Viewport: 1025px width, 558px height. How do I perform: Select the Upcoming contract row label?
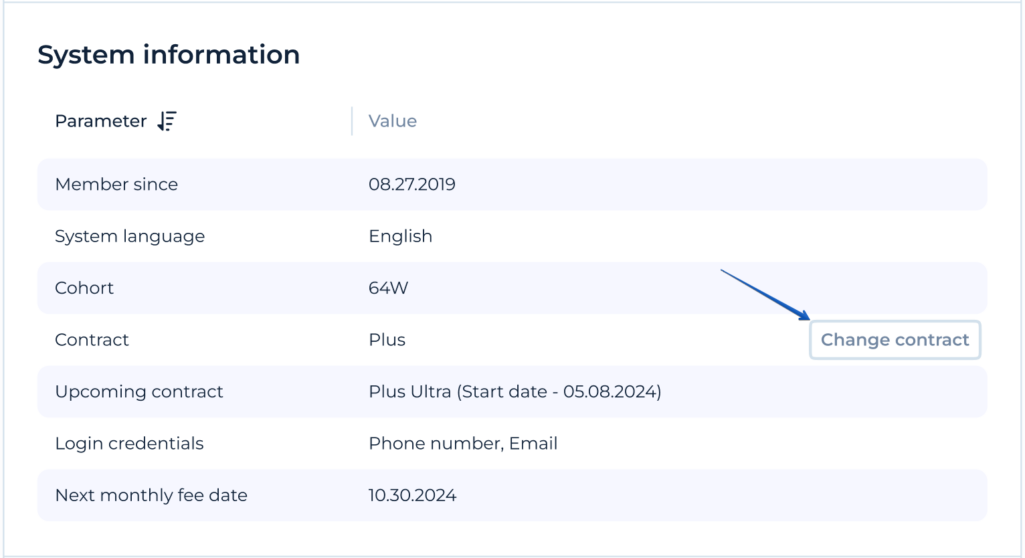tap(139, 392)
